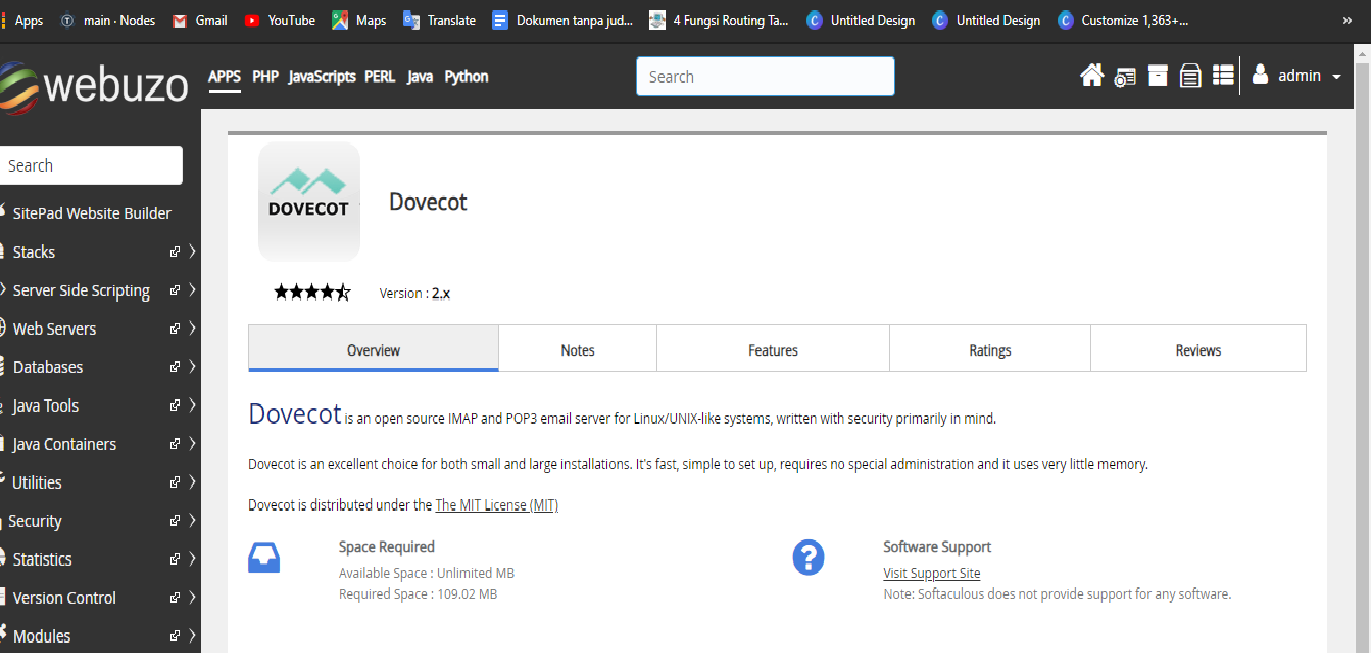Open Security external link icon
This screenshot has width=1371, height=653.
[175, 521]
